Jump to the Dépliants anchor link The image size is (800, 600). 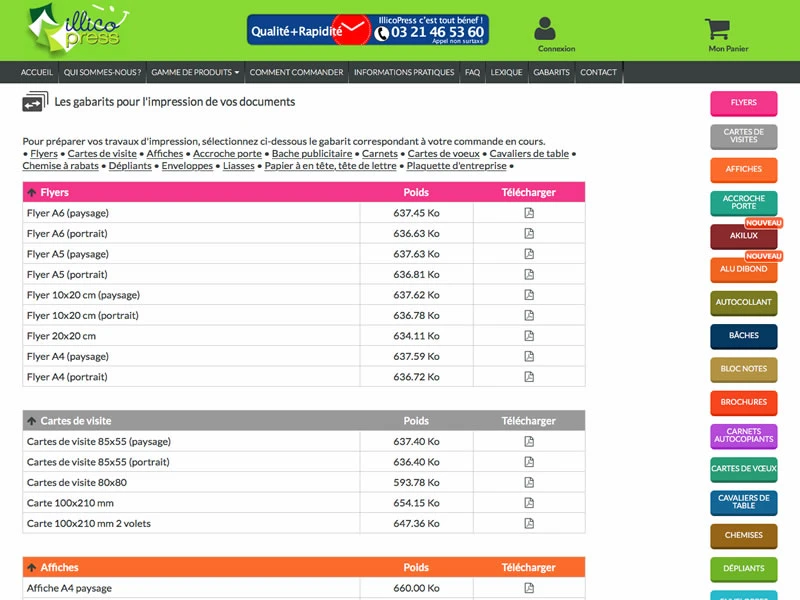[x=130, y=166]
